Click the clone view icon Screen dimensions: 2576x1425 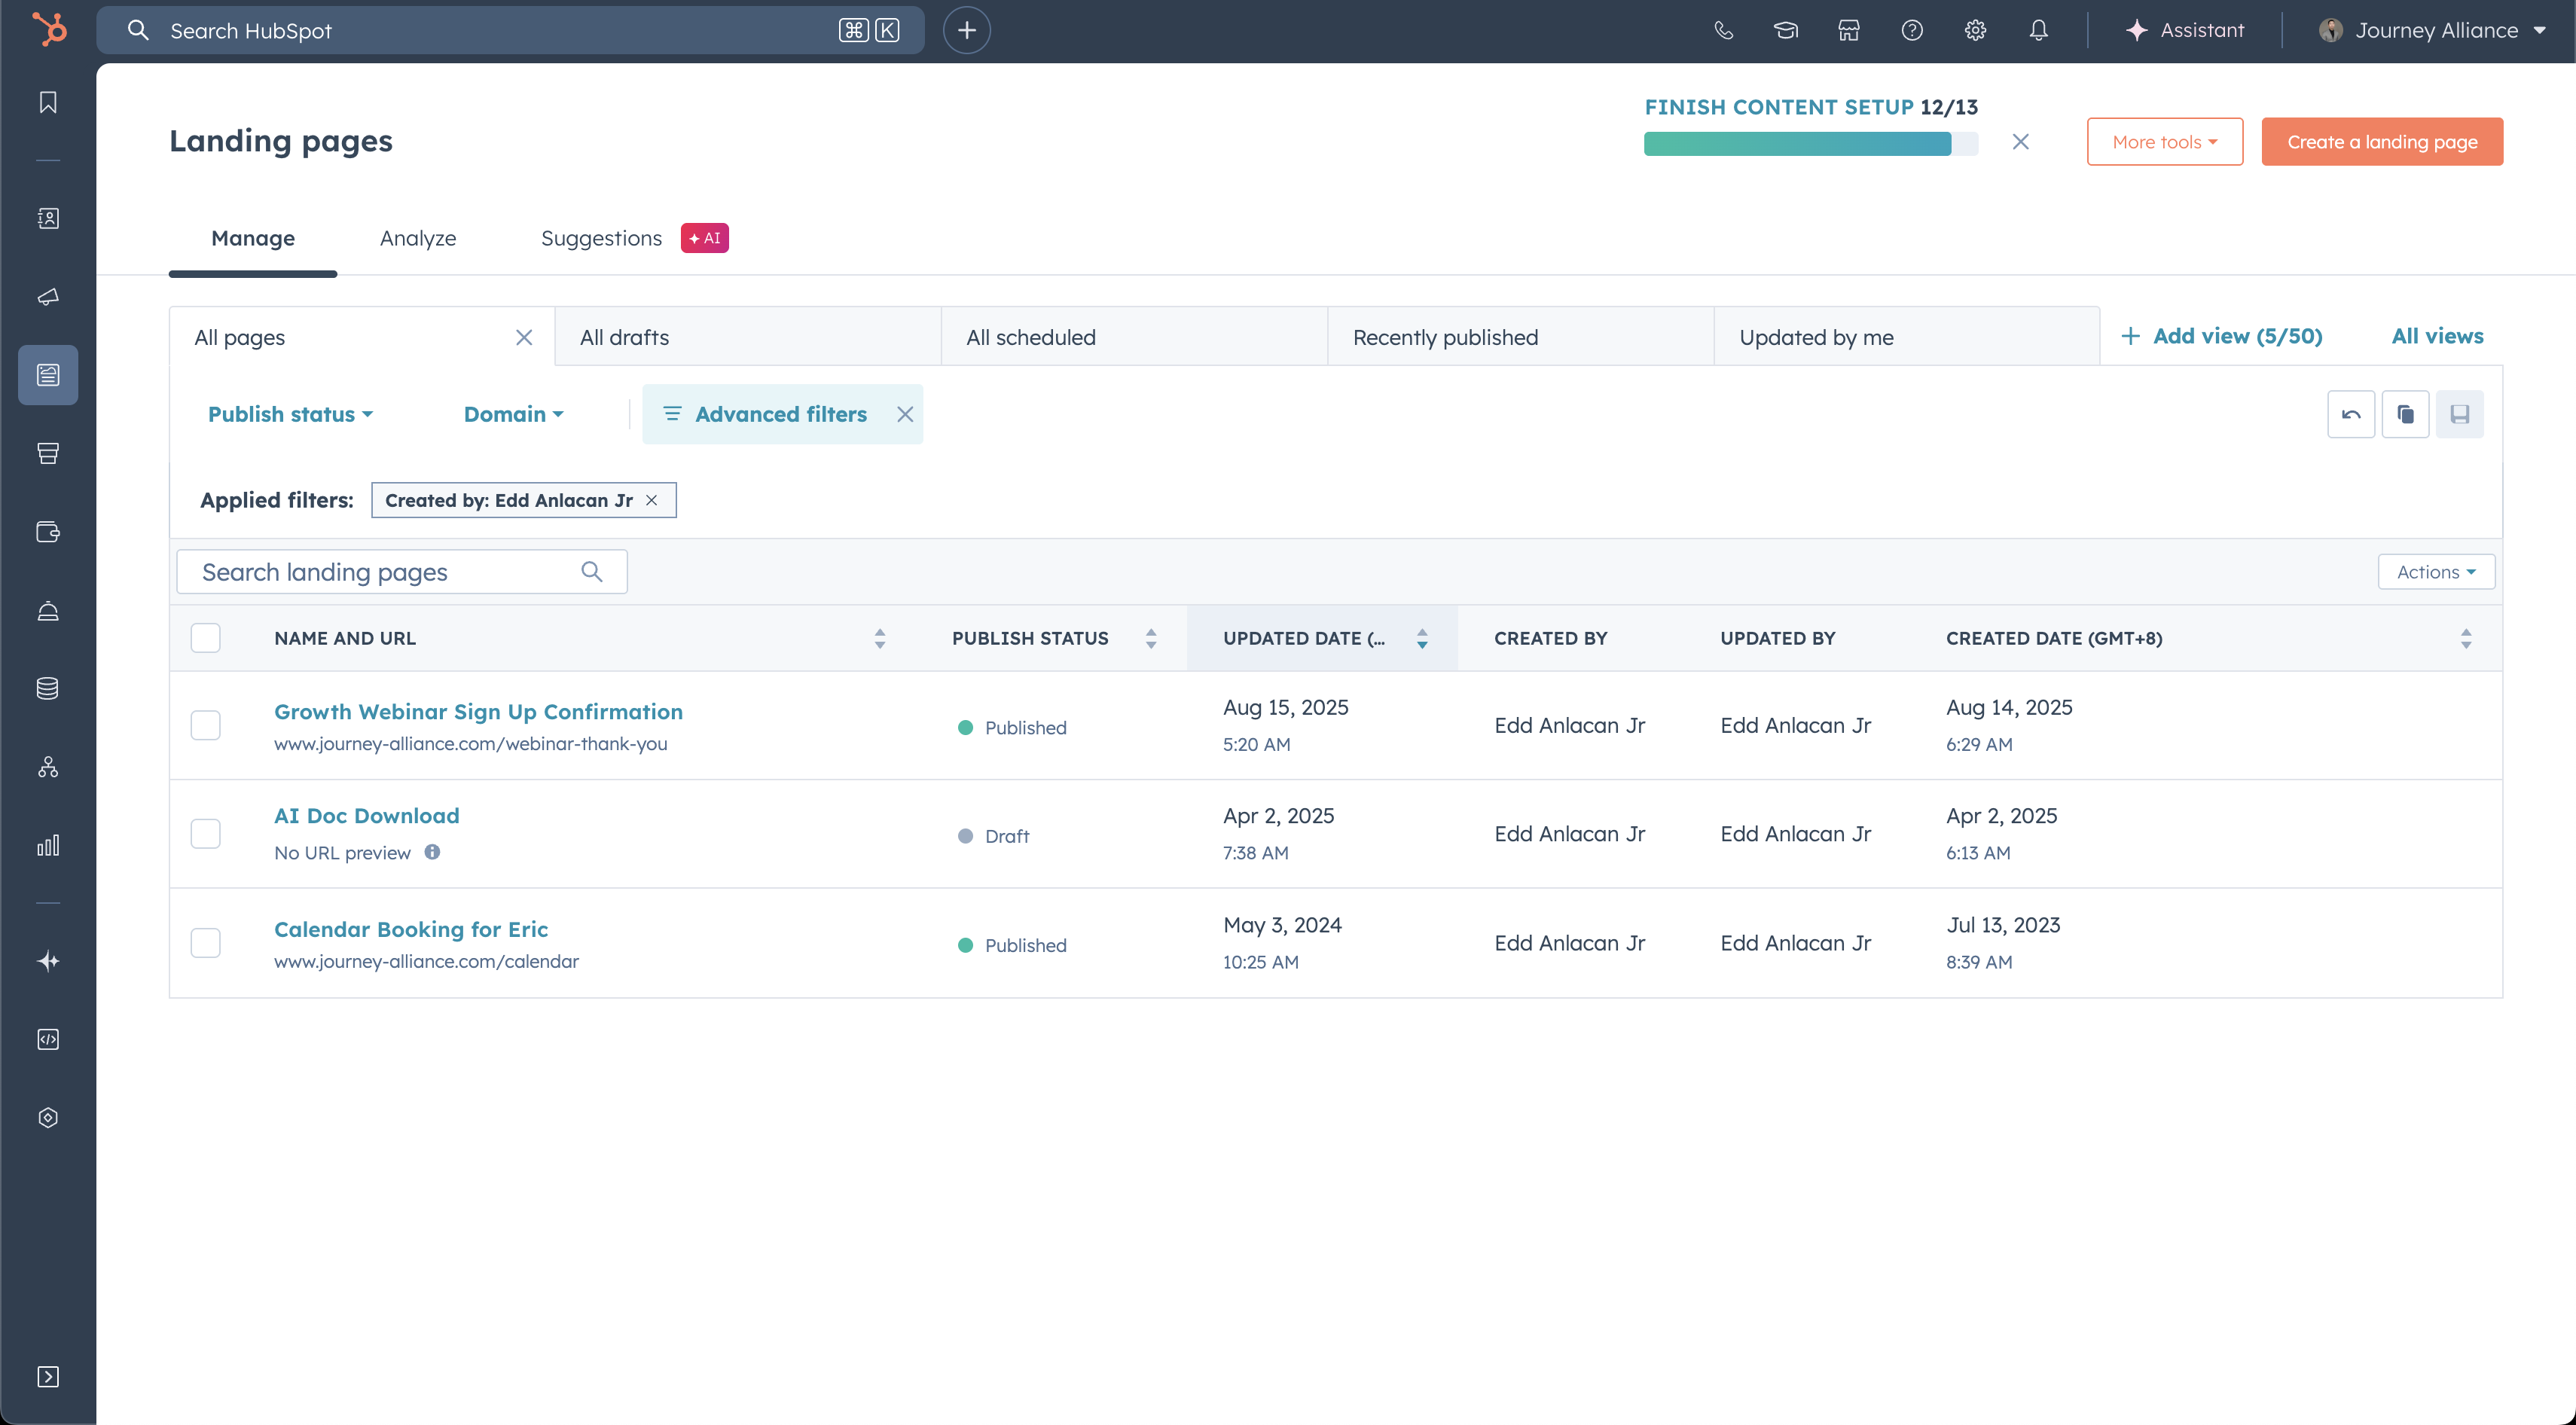[2405, 414]
